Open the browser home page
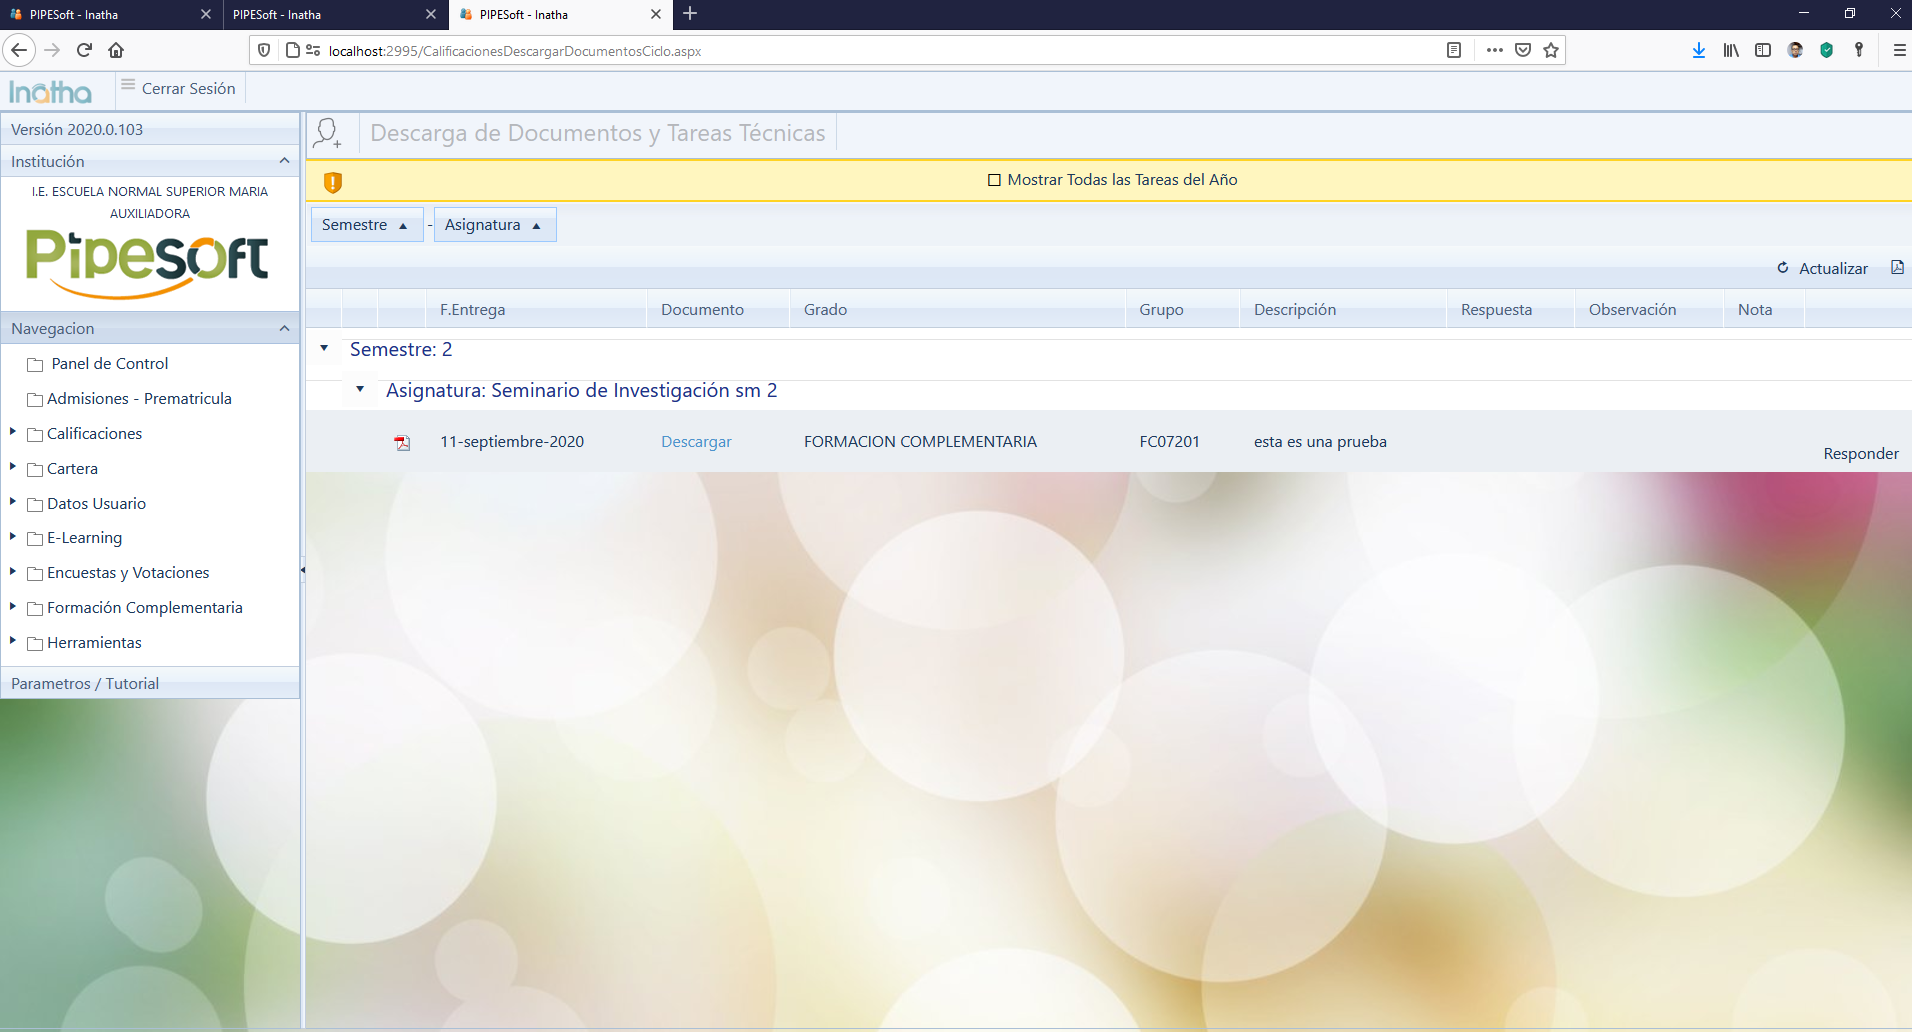 point(116,50)
